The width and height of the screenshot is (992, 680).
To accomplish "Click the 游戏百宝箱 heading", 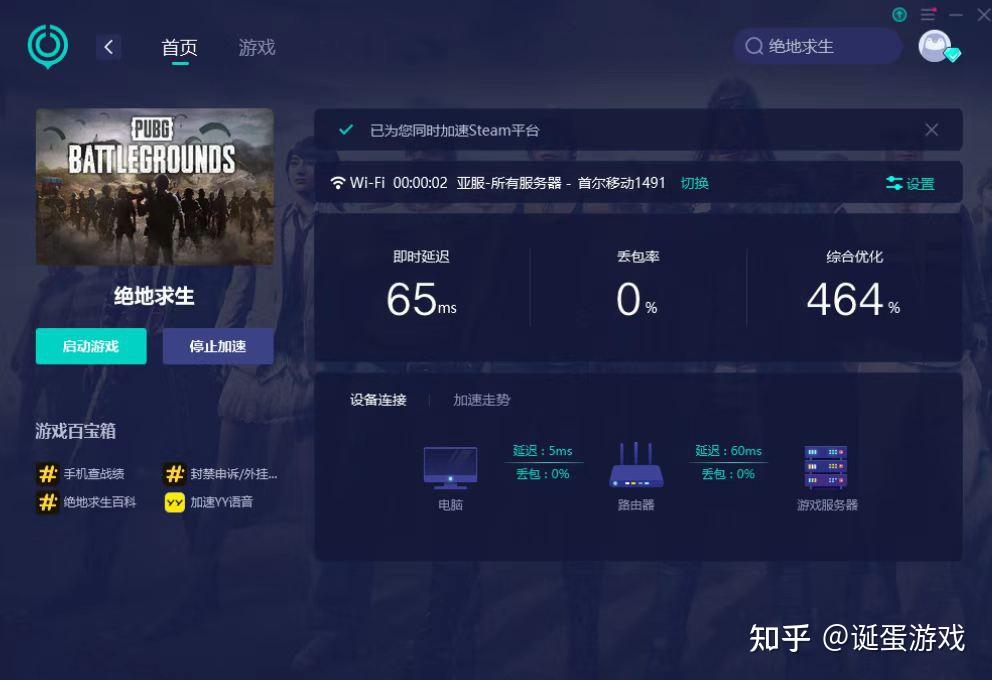I will coord(75,431).
